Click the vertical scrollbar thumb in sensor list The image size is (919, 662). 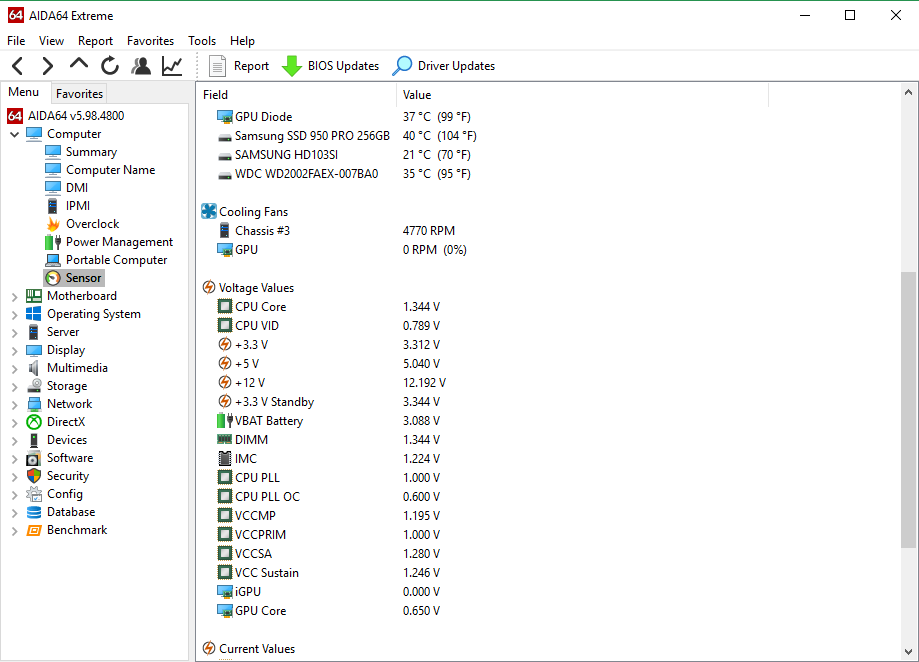[x=908, y=410]
